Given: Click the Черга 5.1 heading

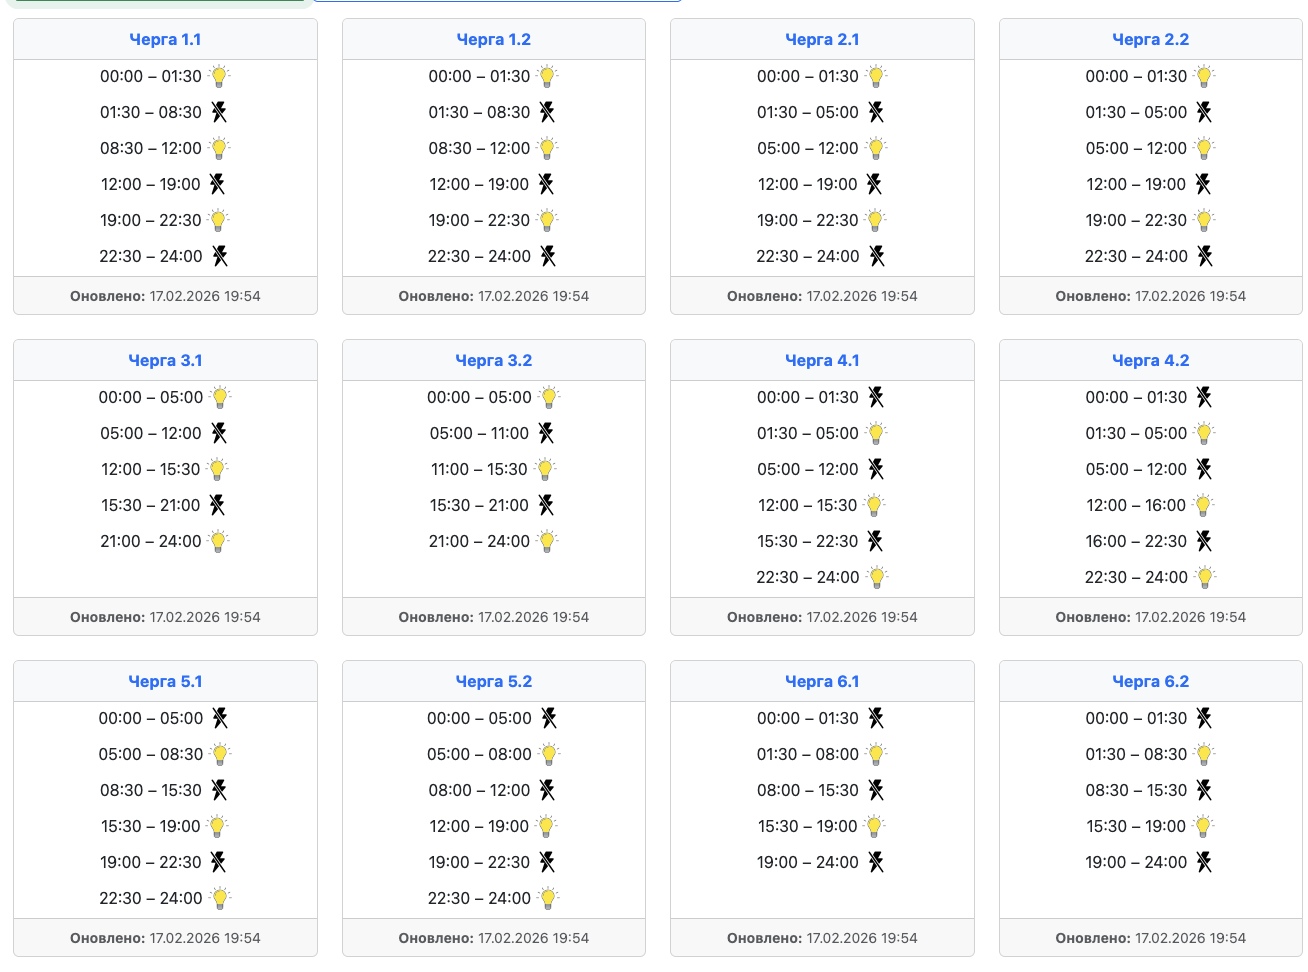Looking at the screenshot, I should pyautogui.click(x=165, y=681).
